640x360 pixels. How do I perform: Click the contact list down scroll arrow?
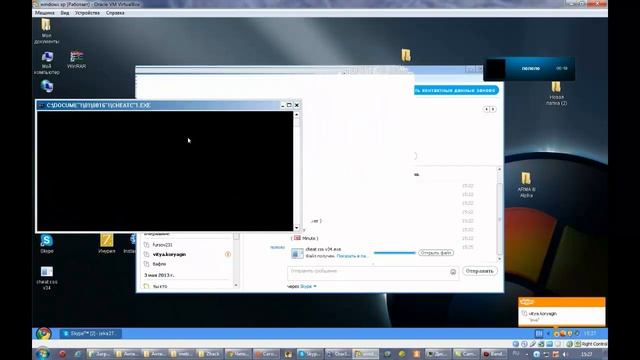tap(236, 285)
